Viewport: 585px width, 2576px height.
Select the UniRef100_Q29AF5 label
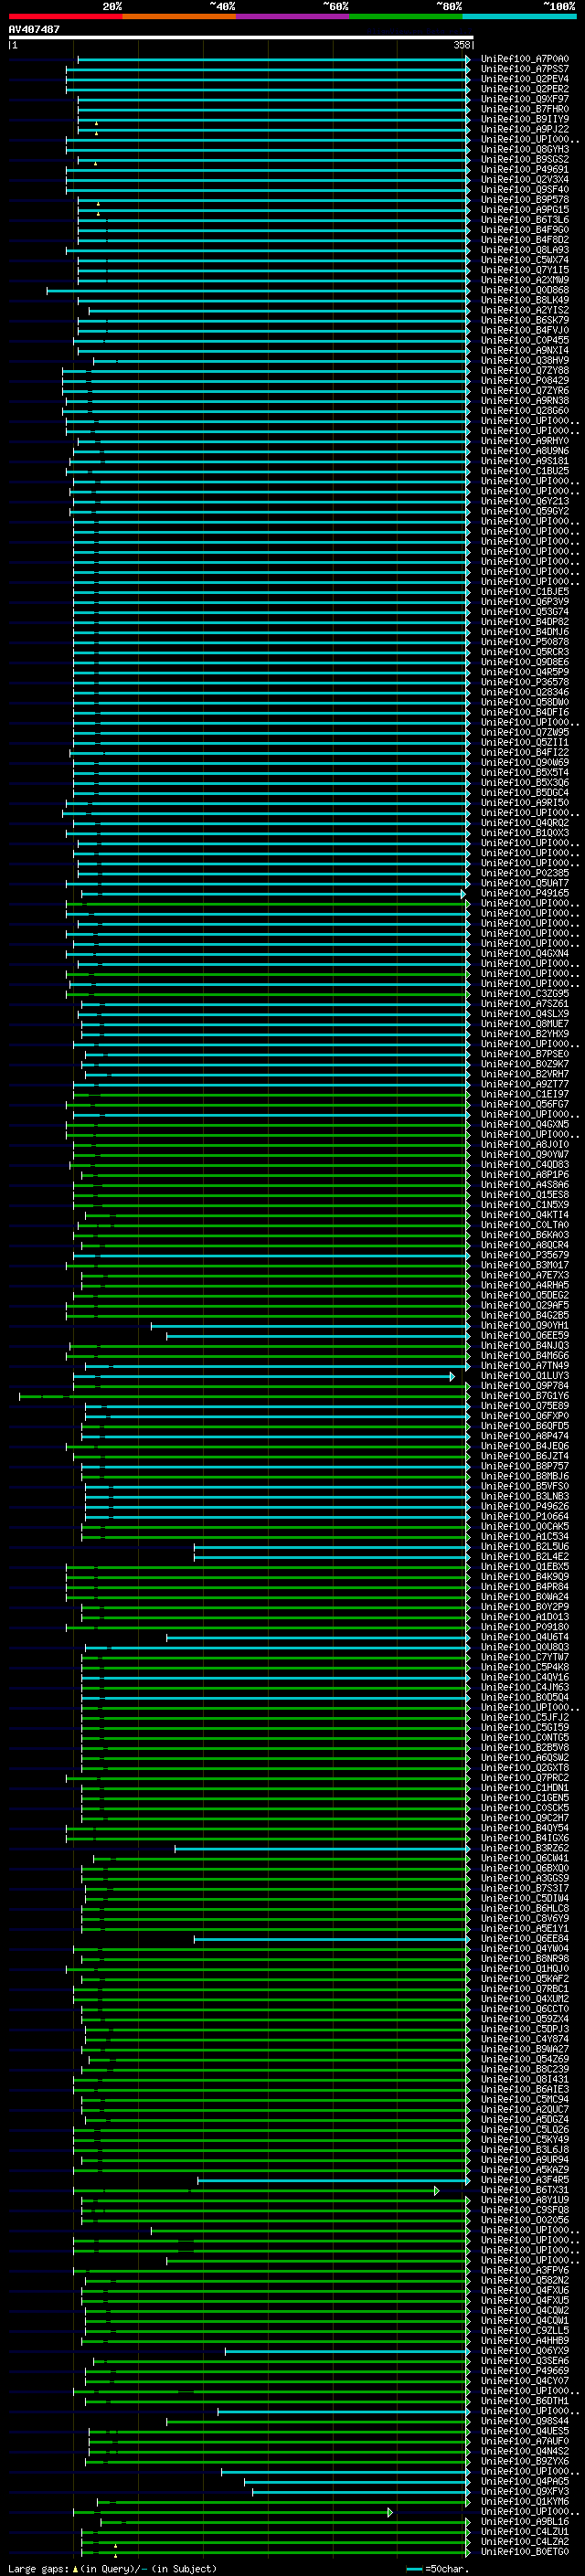524,1305
